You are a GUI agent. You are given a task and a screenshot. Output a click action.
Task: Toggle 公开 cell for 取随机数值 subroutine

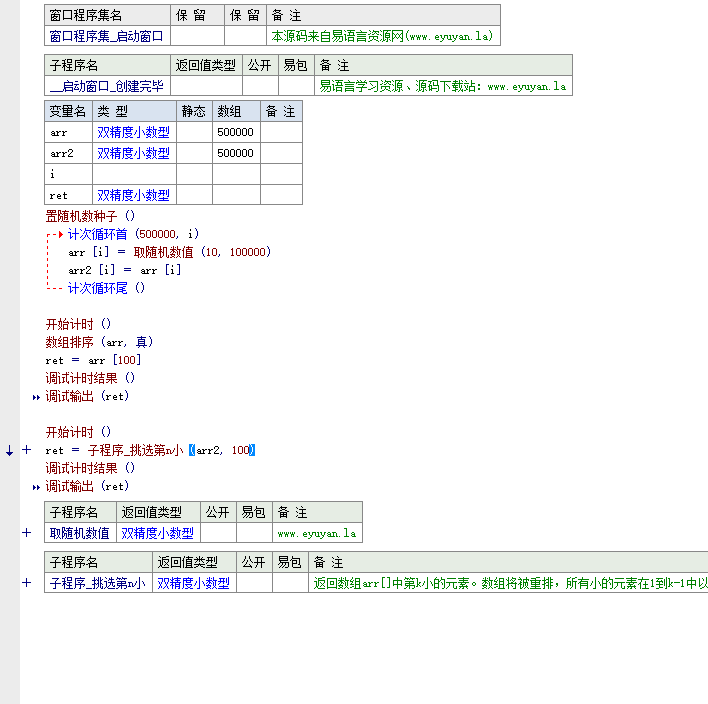coord(218,533)
